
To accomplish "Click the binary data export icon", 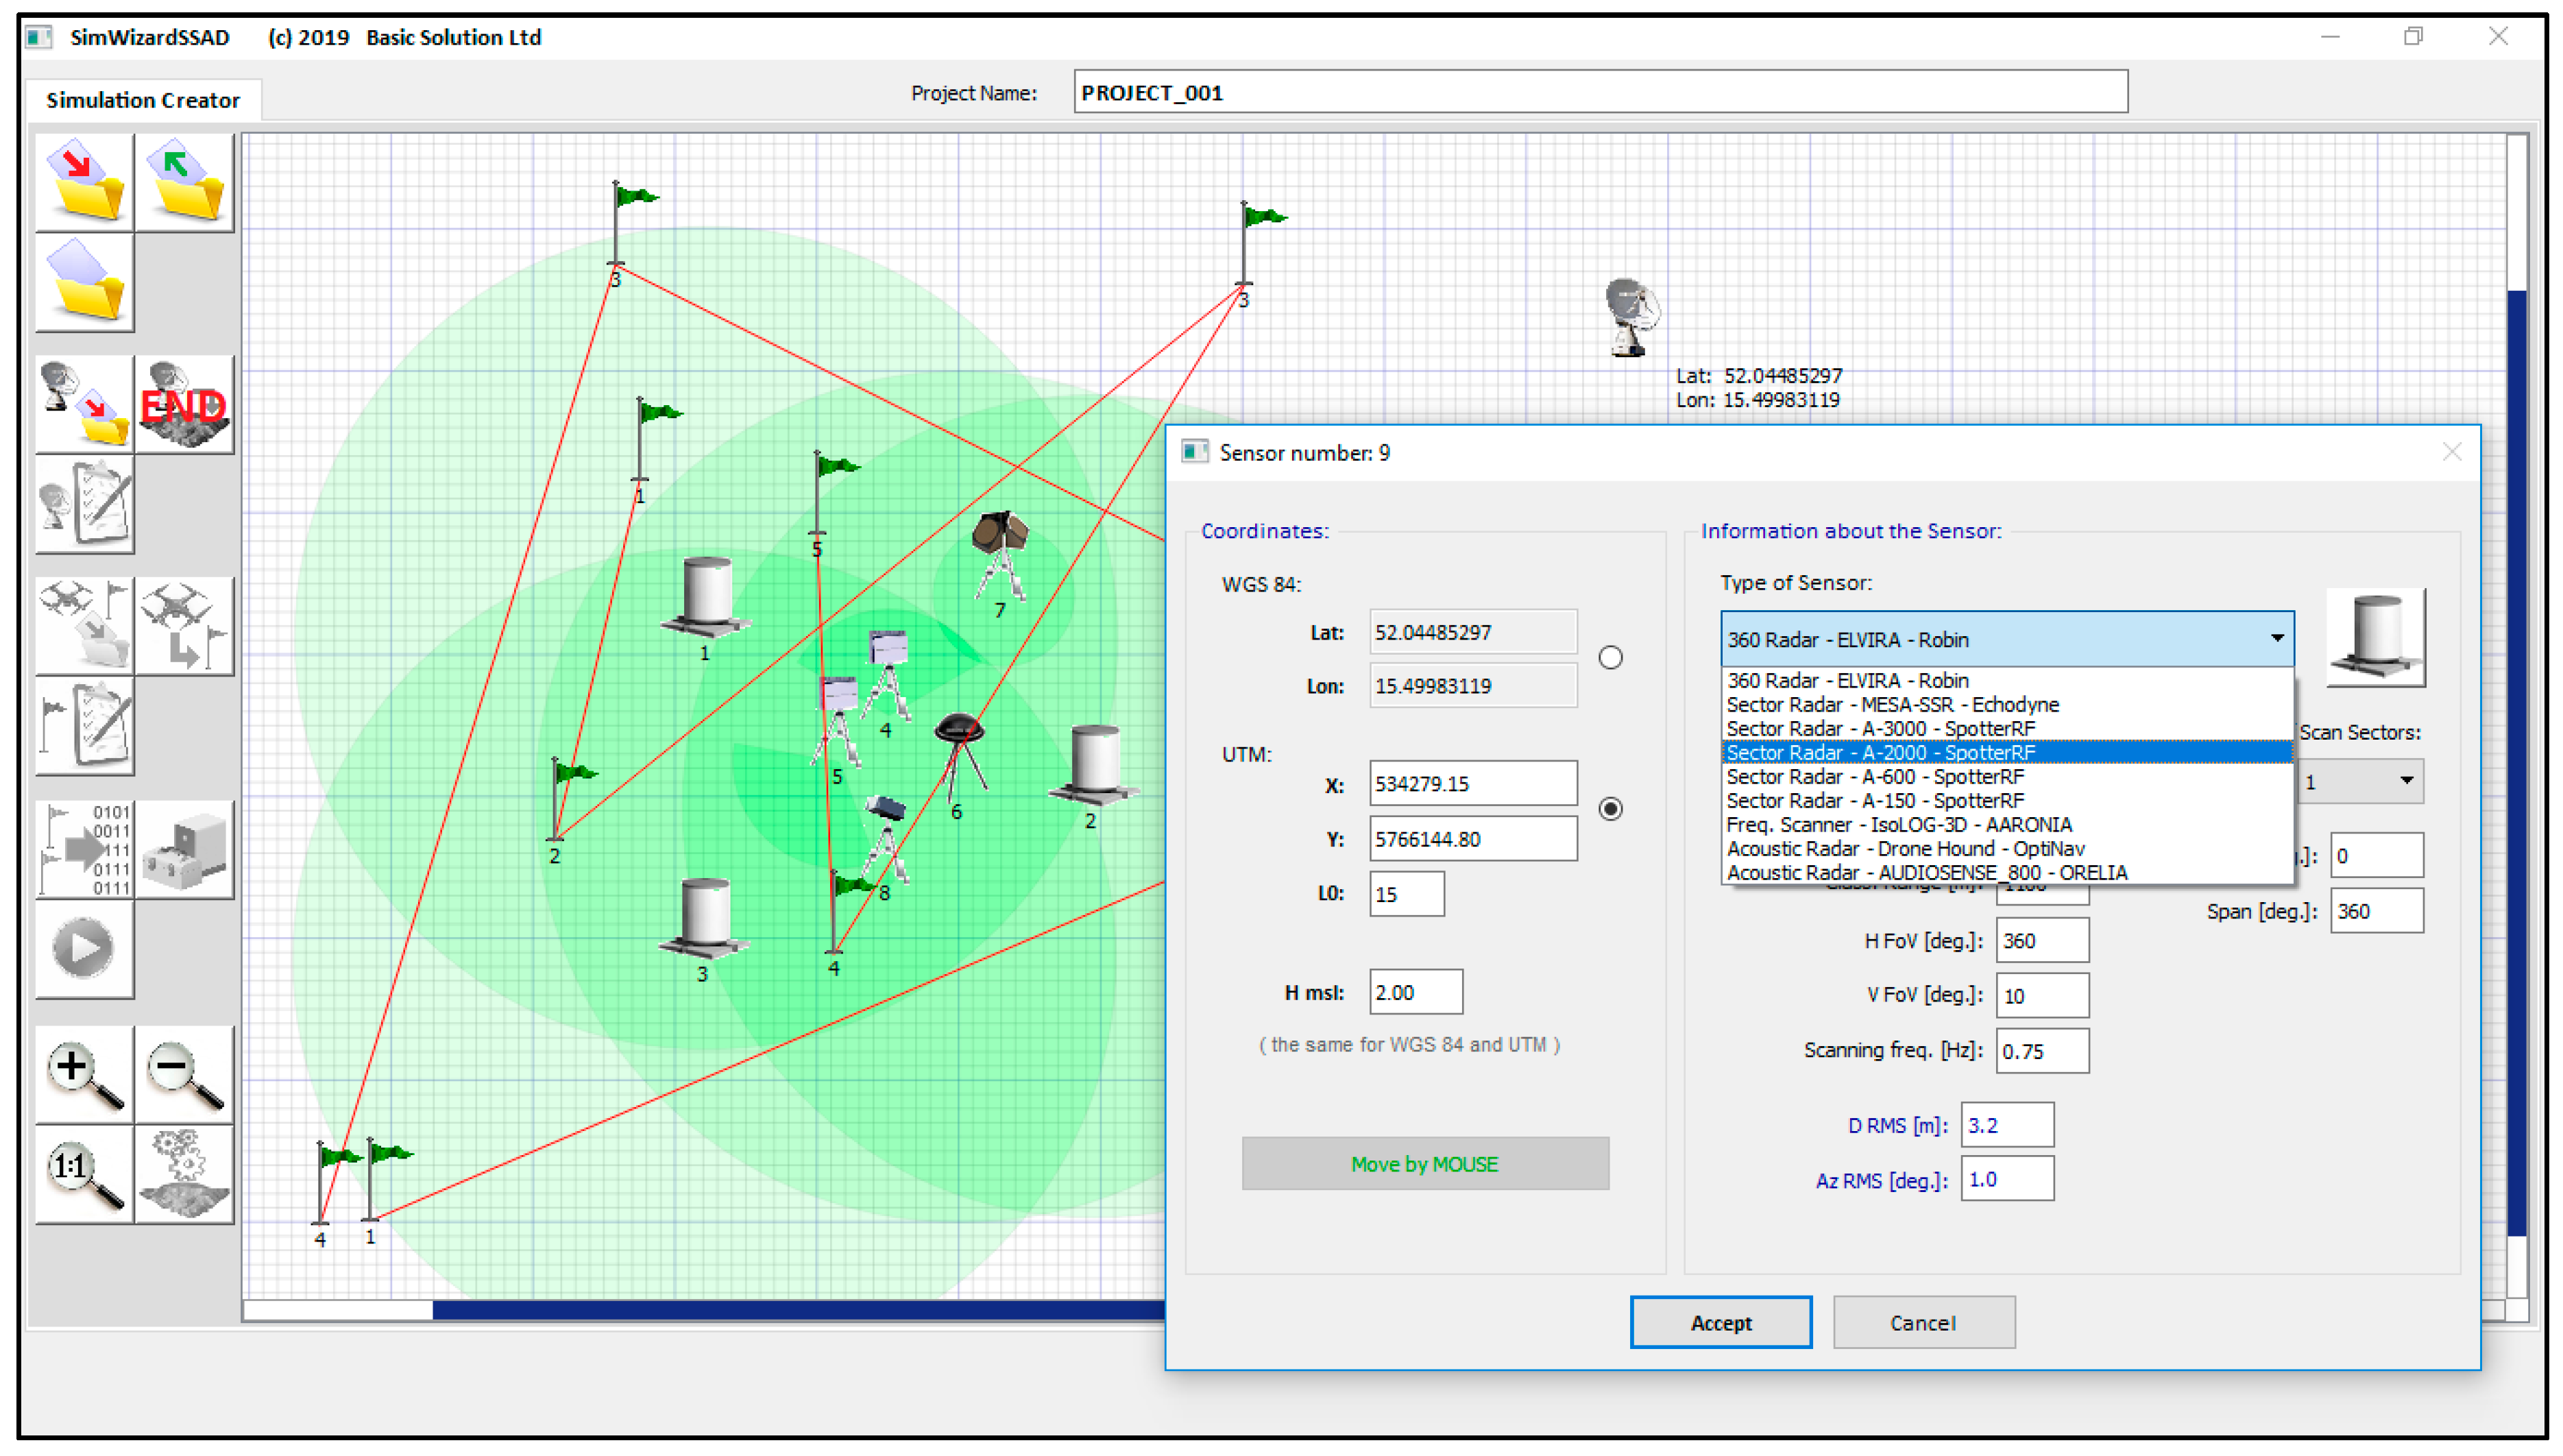I will coord(84,850).
